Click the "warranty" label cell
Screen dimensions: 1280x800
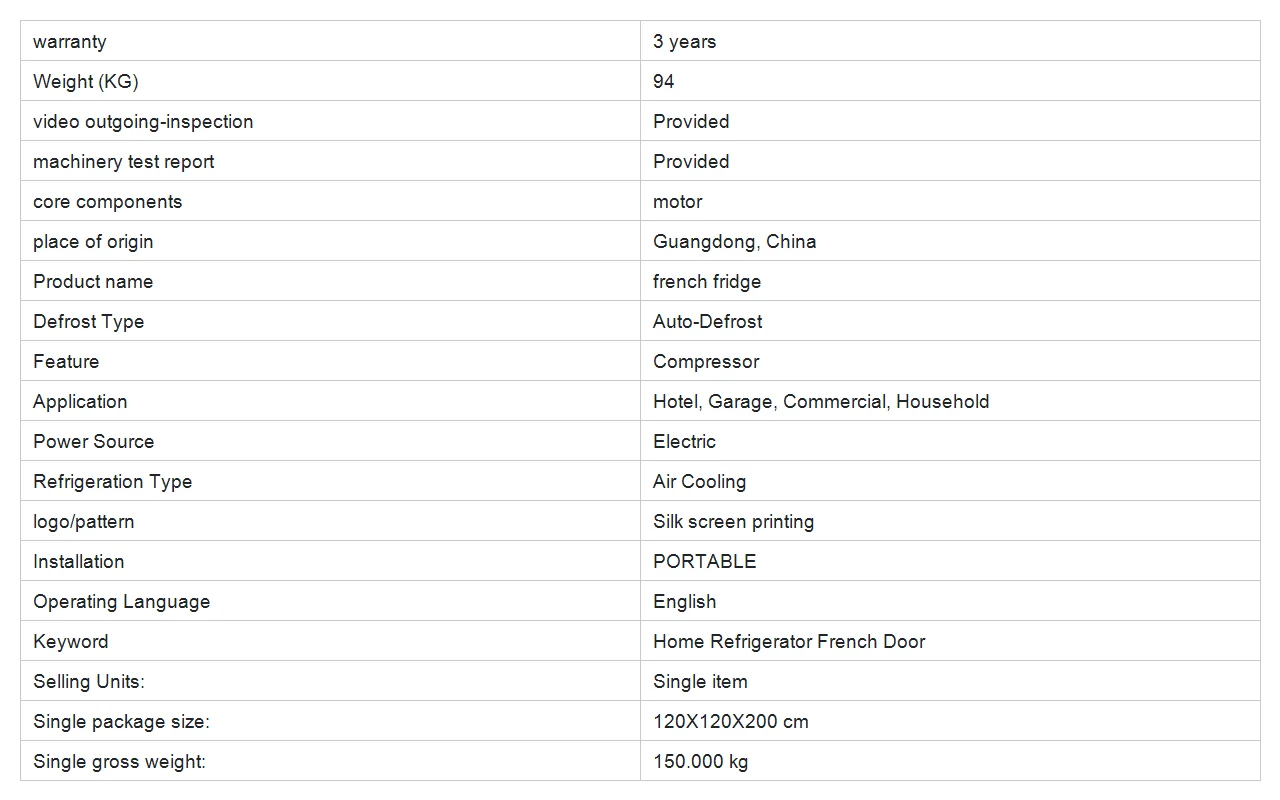69,41
